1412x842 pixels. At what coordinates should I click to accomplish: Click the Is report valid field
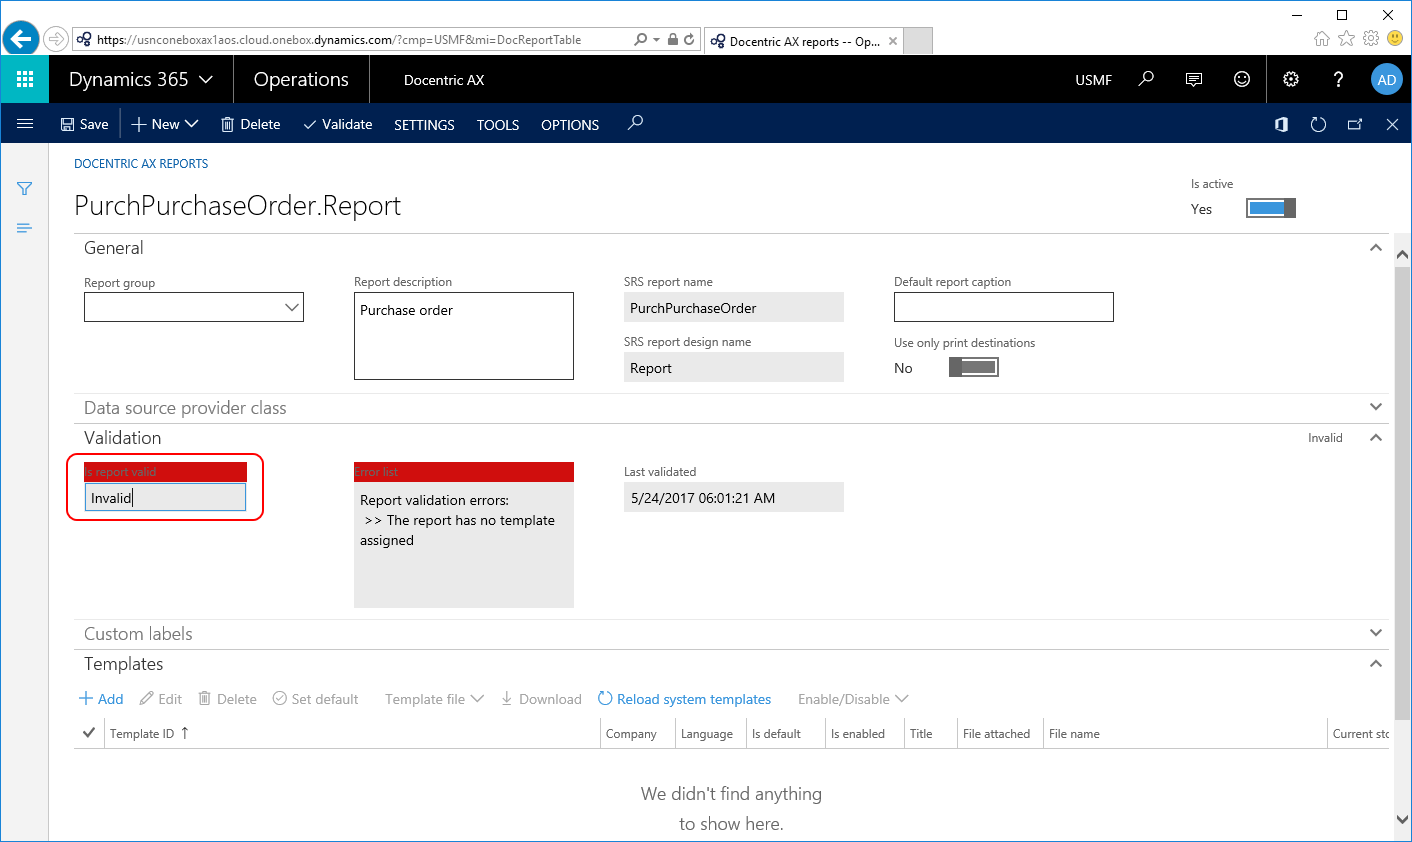[165, 497]
